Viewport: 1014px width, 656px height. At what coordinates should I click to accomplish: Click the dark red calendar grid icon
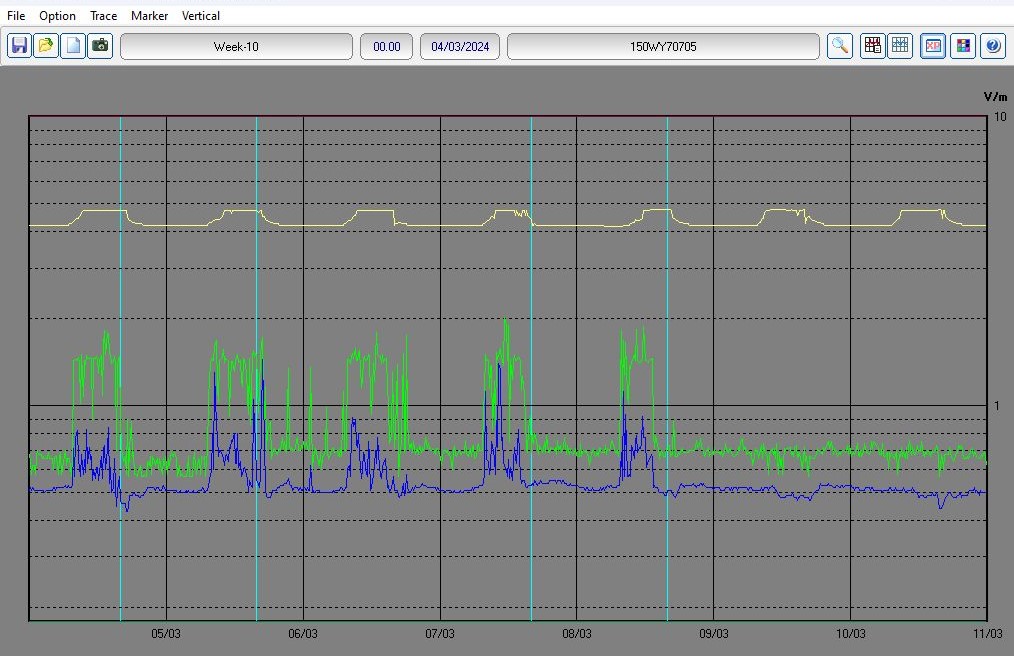click(x=873, y=46)
